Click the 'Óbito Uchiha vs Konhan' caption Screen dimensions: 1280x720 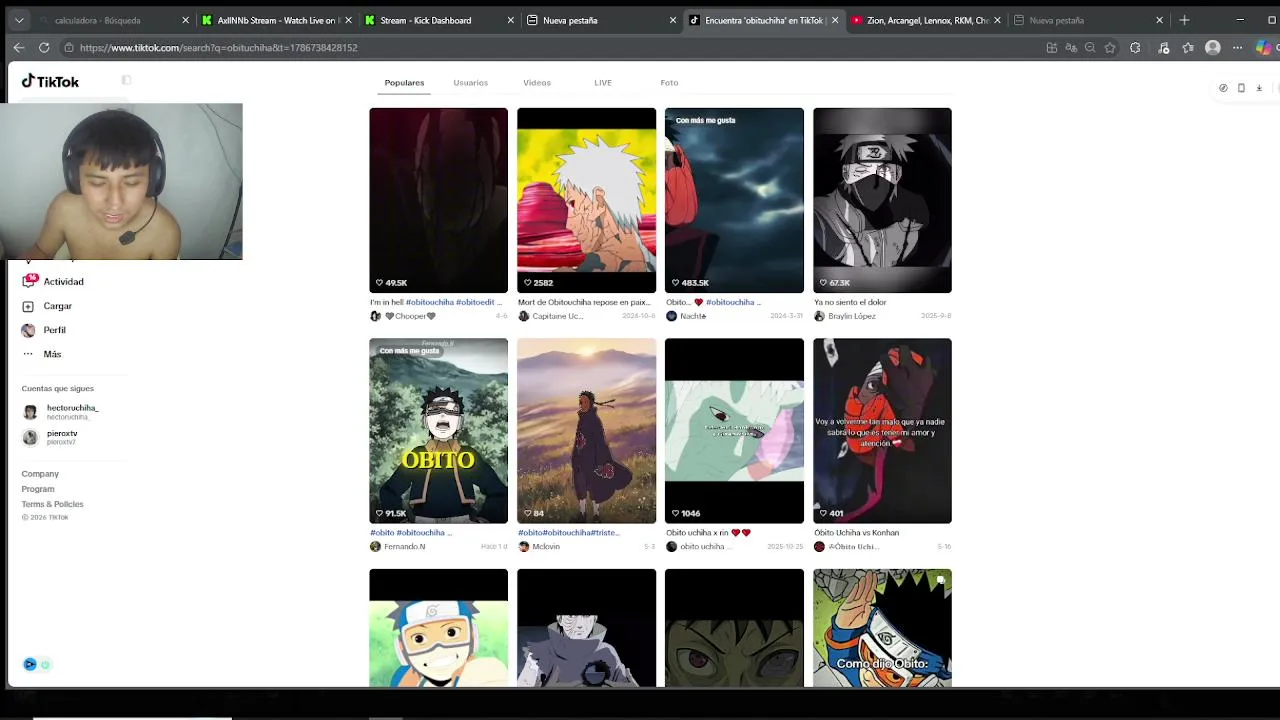(856, 533)
